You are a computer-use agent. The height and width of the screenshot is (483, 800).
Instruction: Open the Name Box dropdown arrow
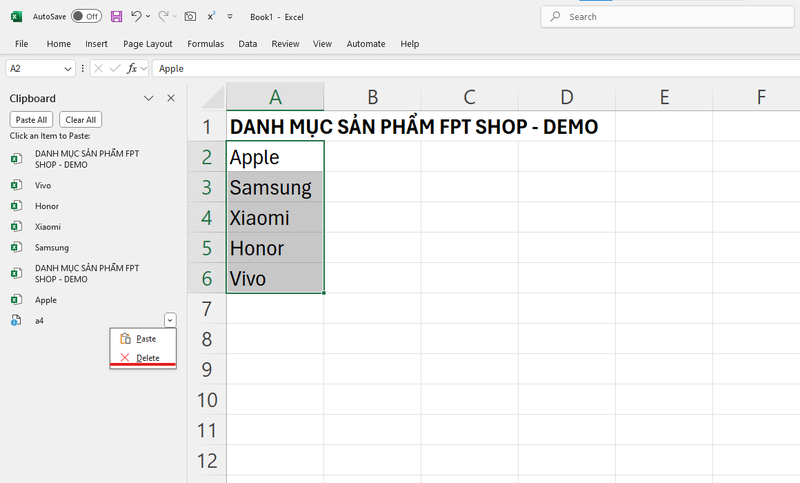click(67, 69)
